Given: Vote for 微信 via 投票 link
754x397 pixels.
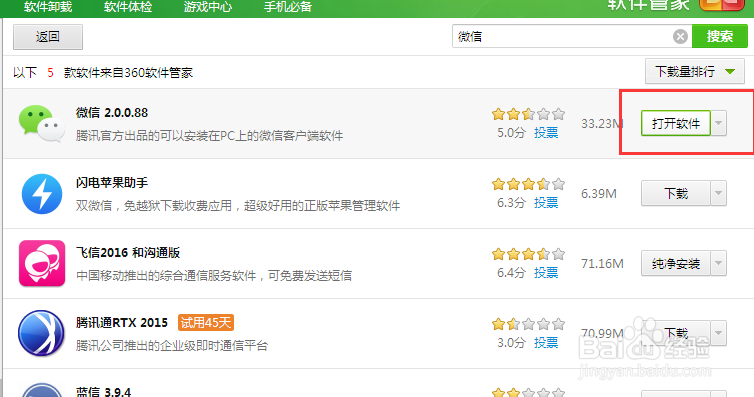Looking at the screenshot, I should coord(546,133).
